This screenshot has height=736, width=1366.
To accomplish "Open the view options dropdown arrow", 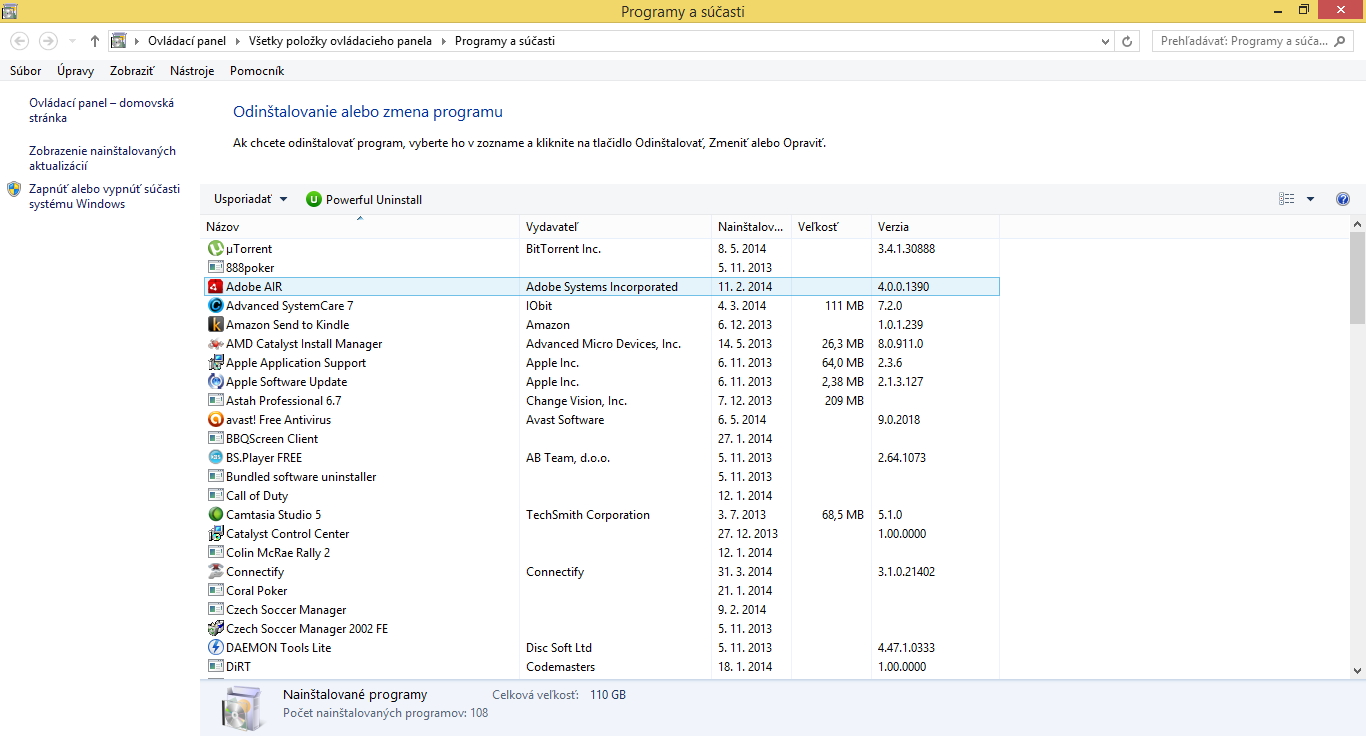I will pos(1310,199).
